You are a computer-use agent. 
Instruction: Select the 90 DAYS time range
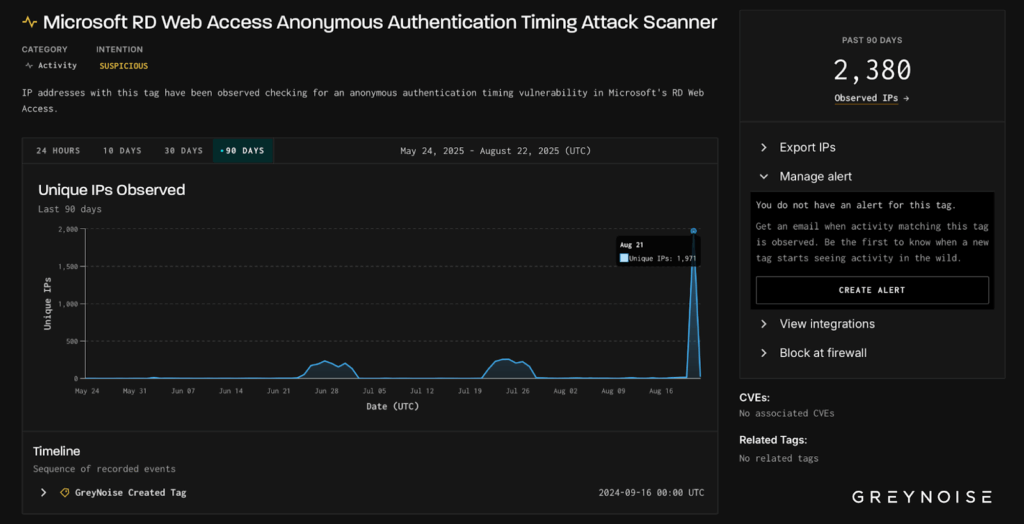point(243,151)
